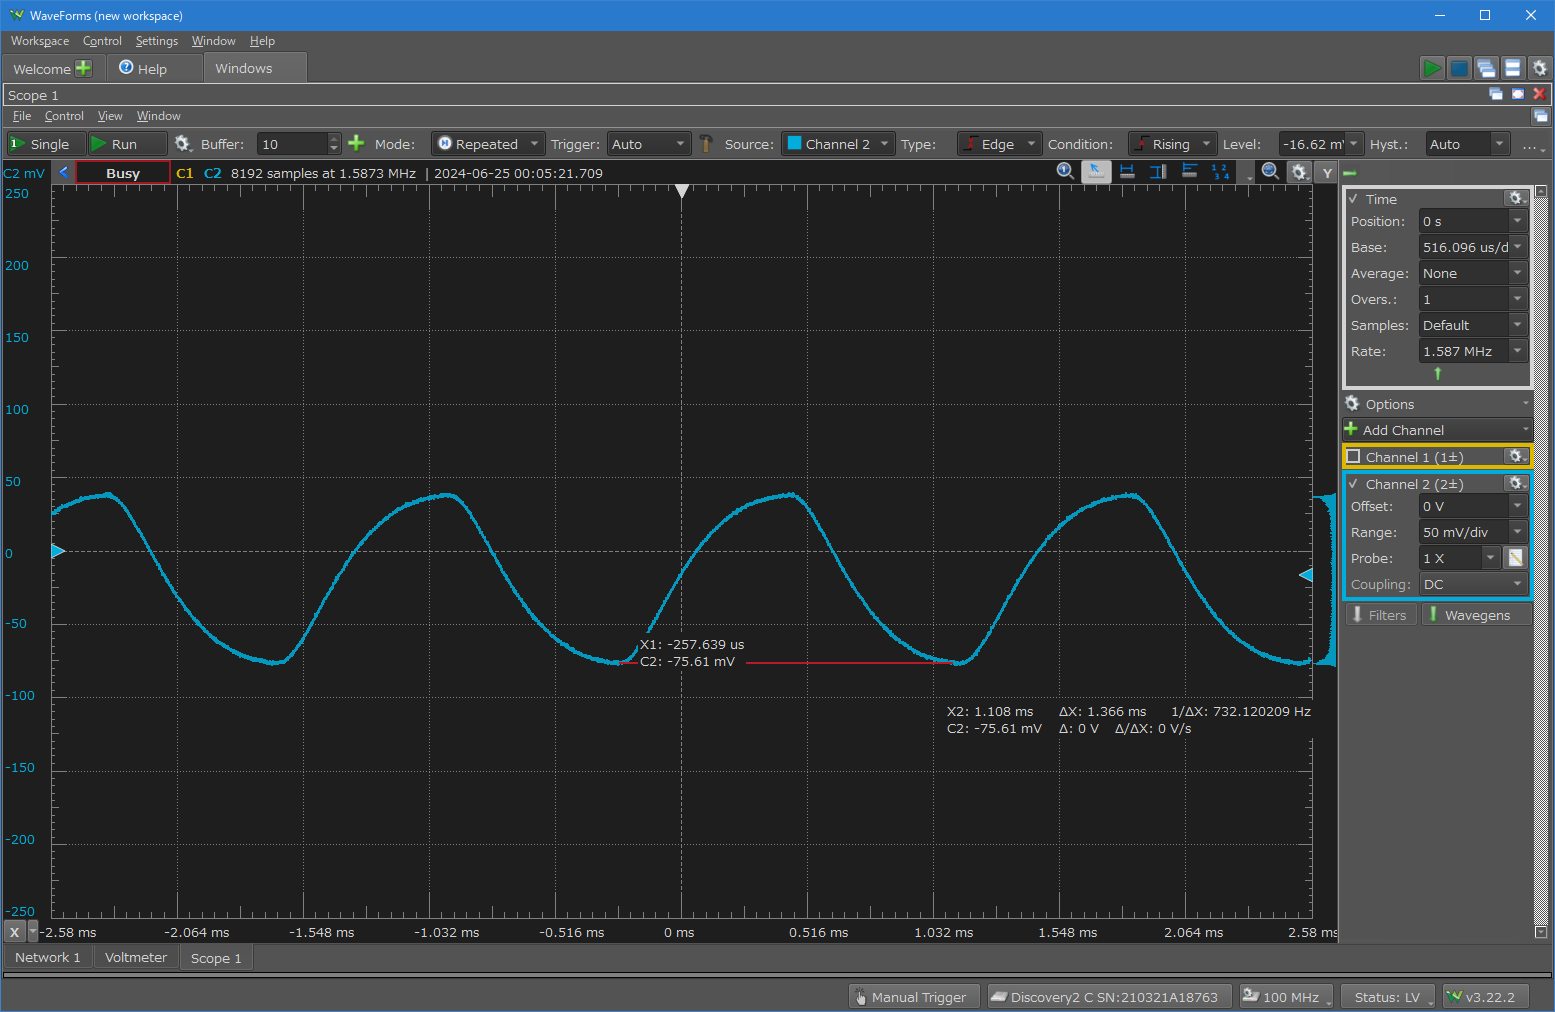Toggle the X cursors button at bottom-left
The height and width of the screenshot is (1012, 1555).
click(x=14, y=932)
